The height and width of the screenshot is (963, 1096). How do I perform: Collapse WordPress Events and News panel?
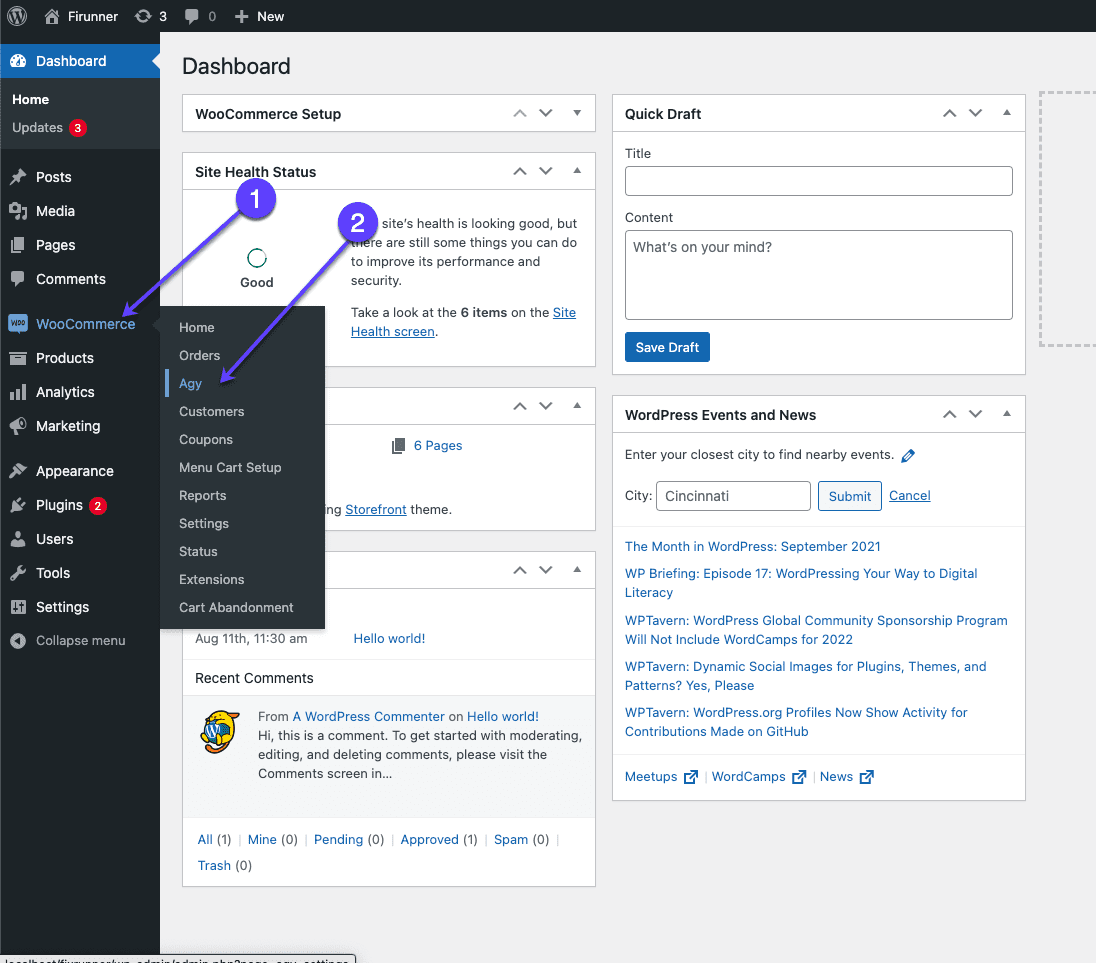pos(1007,414)
